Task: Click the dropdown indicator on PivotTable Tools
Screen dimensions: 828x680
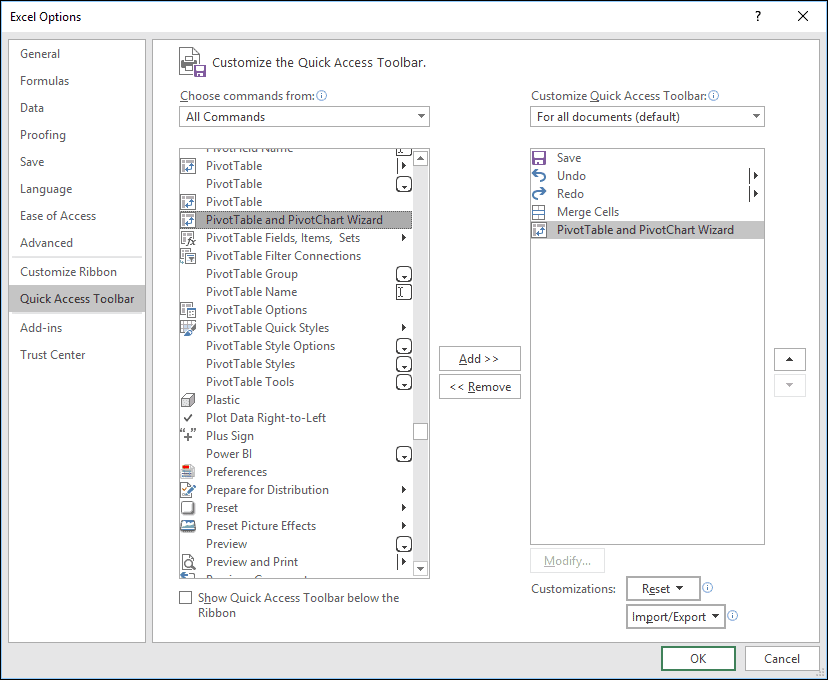Action: click(404, 382)
